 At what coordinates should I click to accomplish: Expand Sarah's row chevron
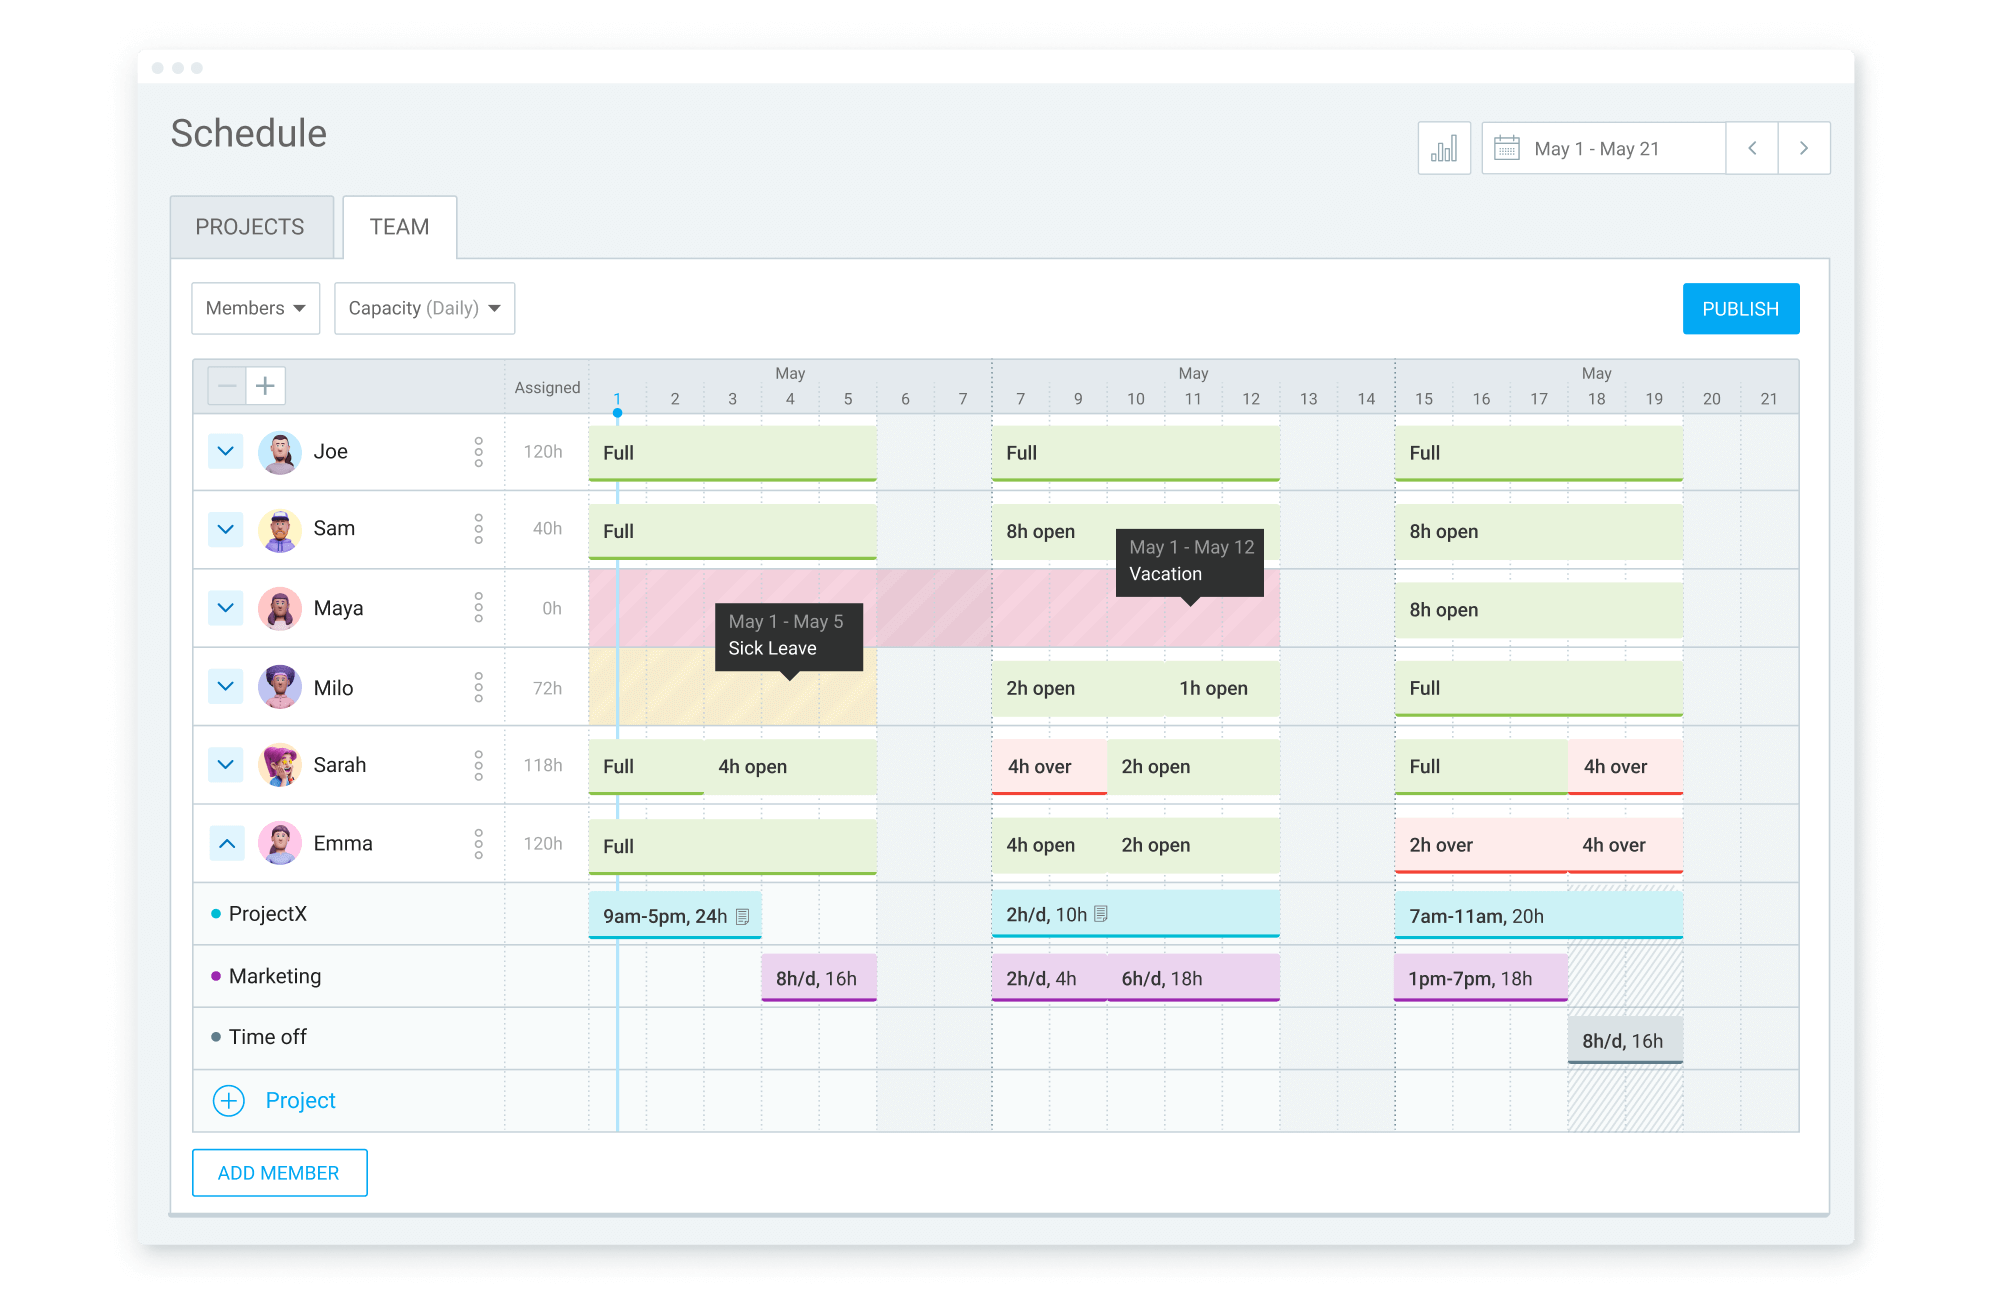click(226, 764)
